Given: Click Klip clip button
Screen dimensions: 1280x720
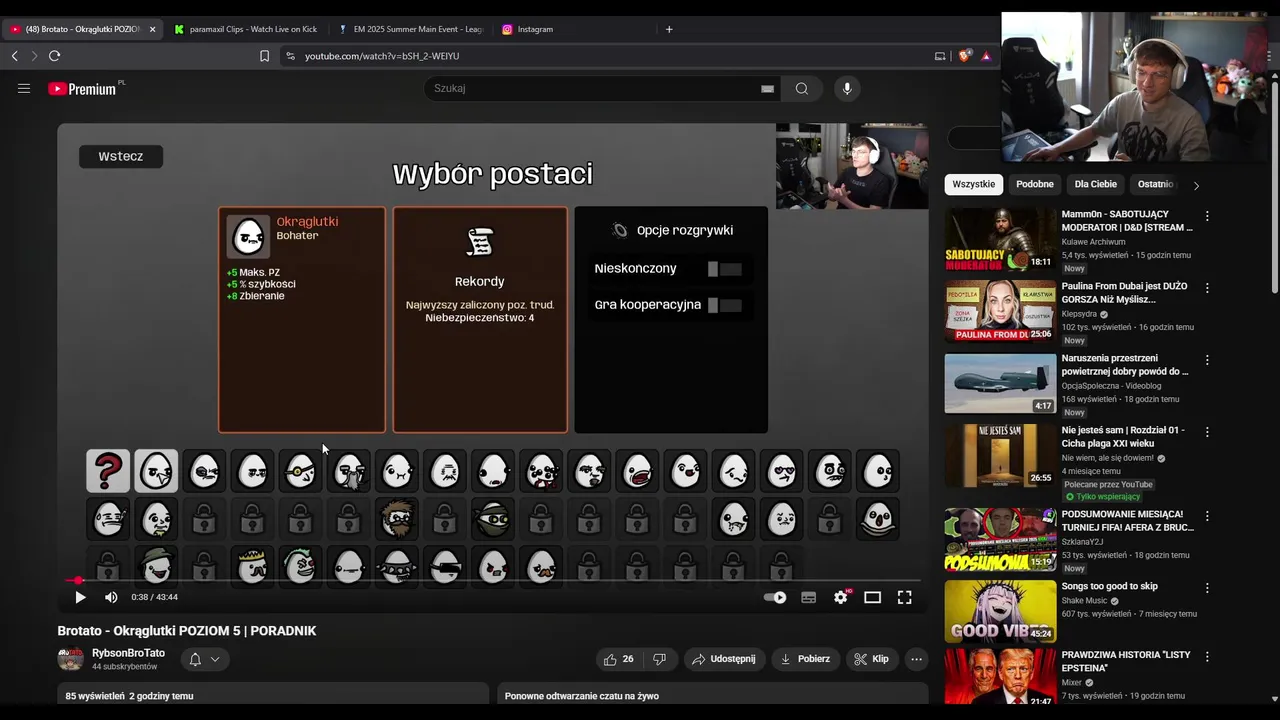Looking at the screenshot, I should [x=871, y=659].
